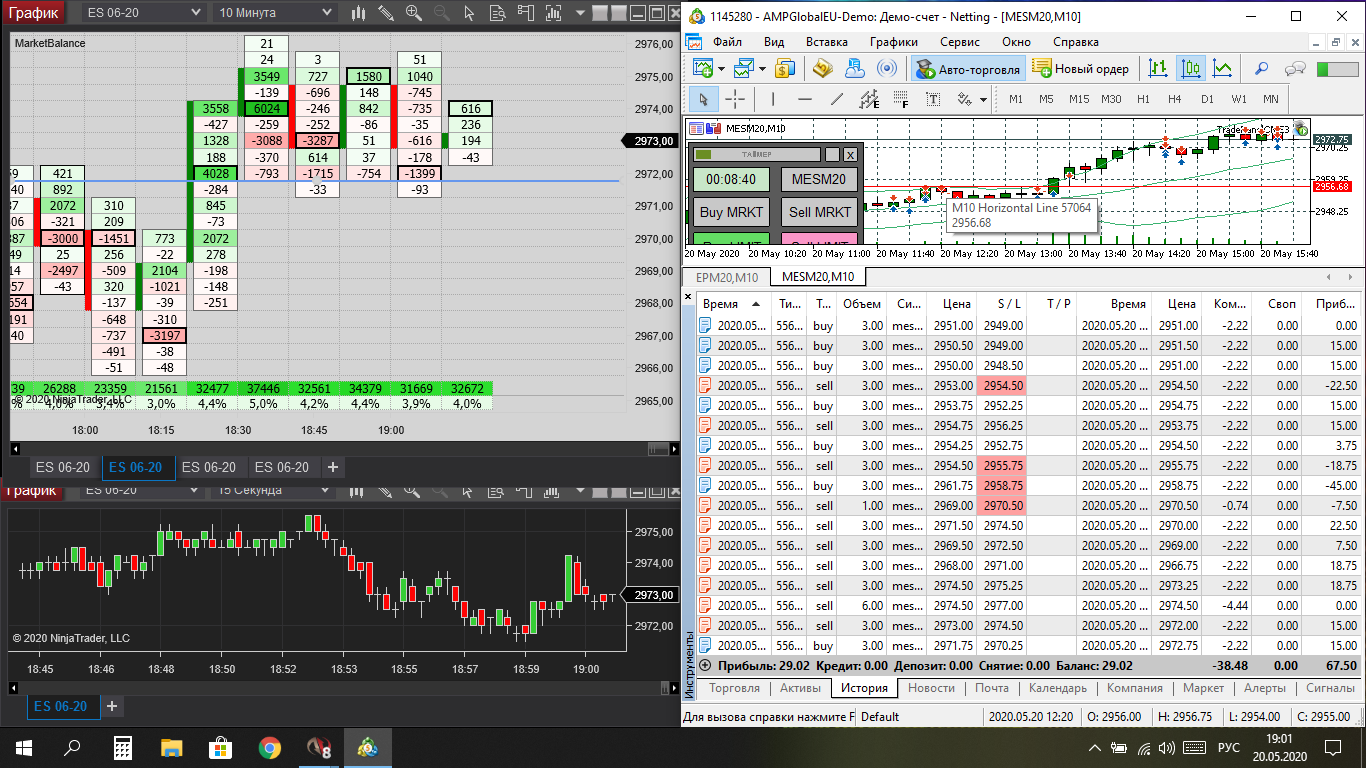
Task: Click the 00:08:40 timer button
Action: (732, 180)
